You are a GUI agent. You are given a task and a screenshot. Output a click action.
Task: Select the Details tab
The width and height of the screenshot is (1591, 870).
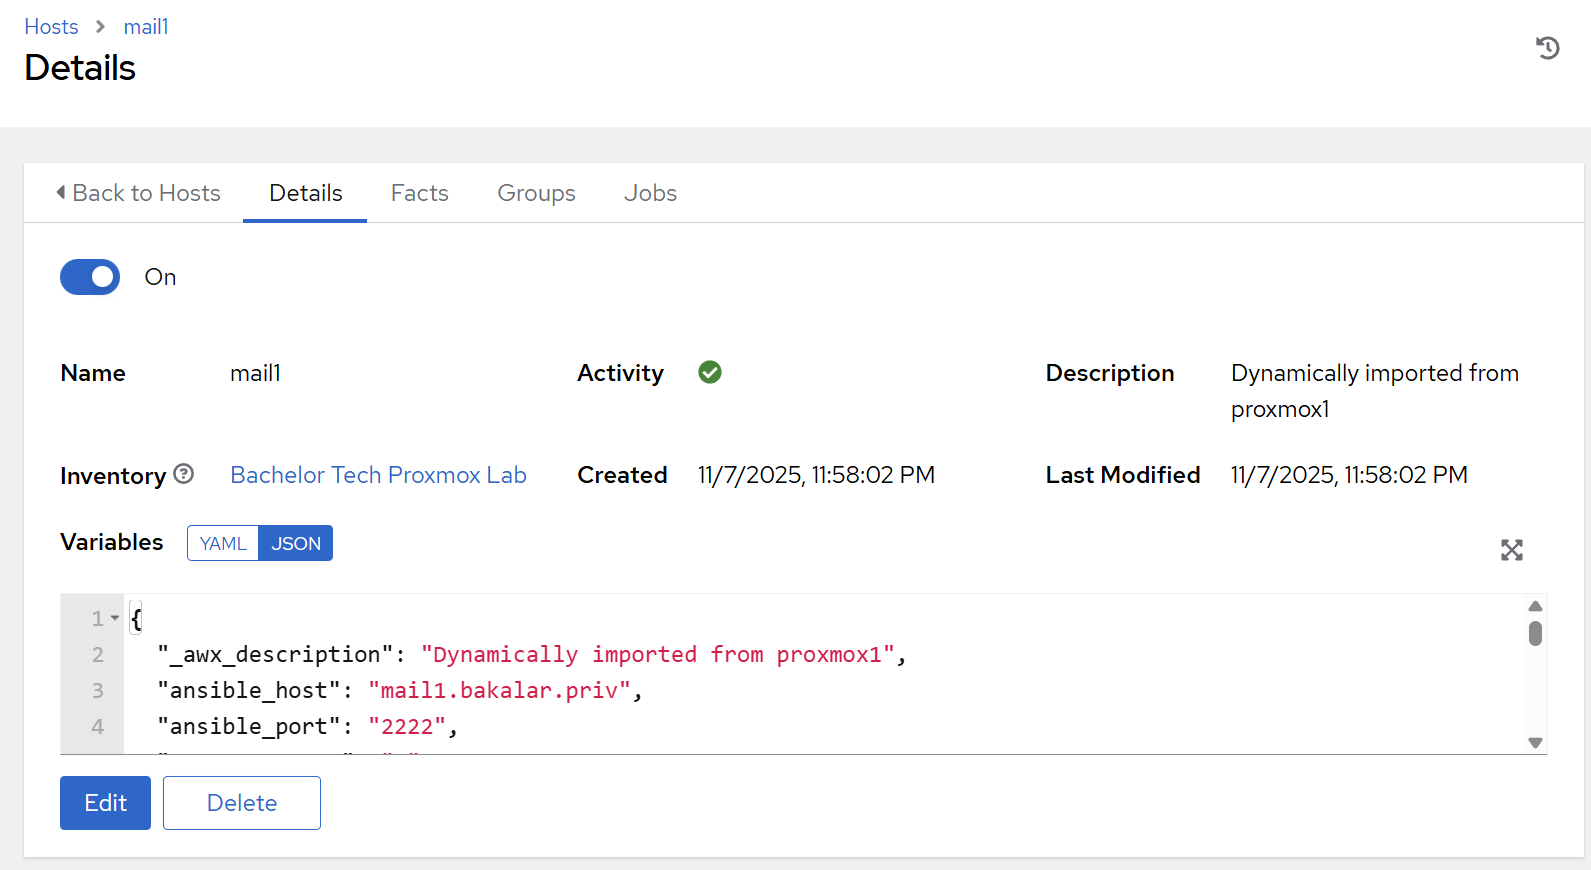[305, 193]
